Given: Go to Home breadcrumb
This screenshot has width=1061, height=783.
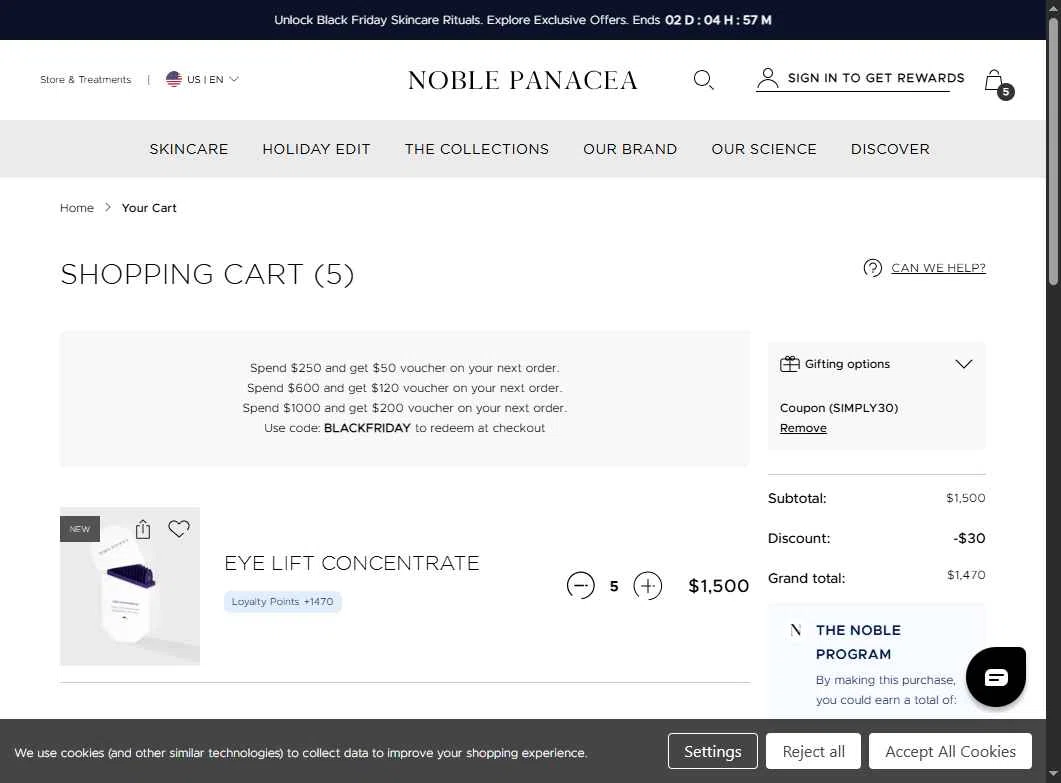Looking at the screenshot, I should click(x=76, y=208).
